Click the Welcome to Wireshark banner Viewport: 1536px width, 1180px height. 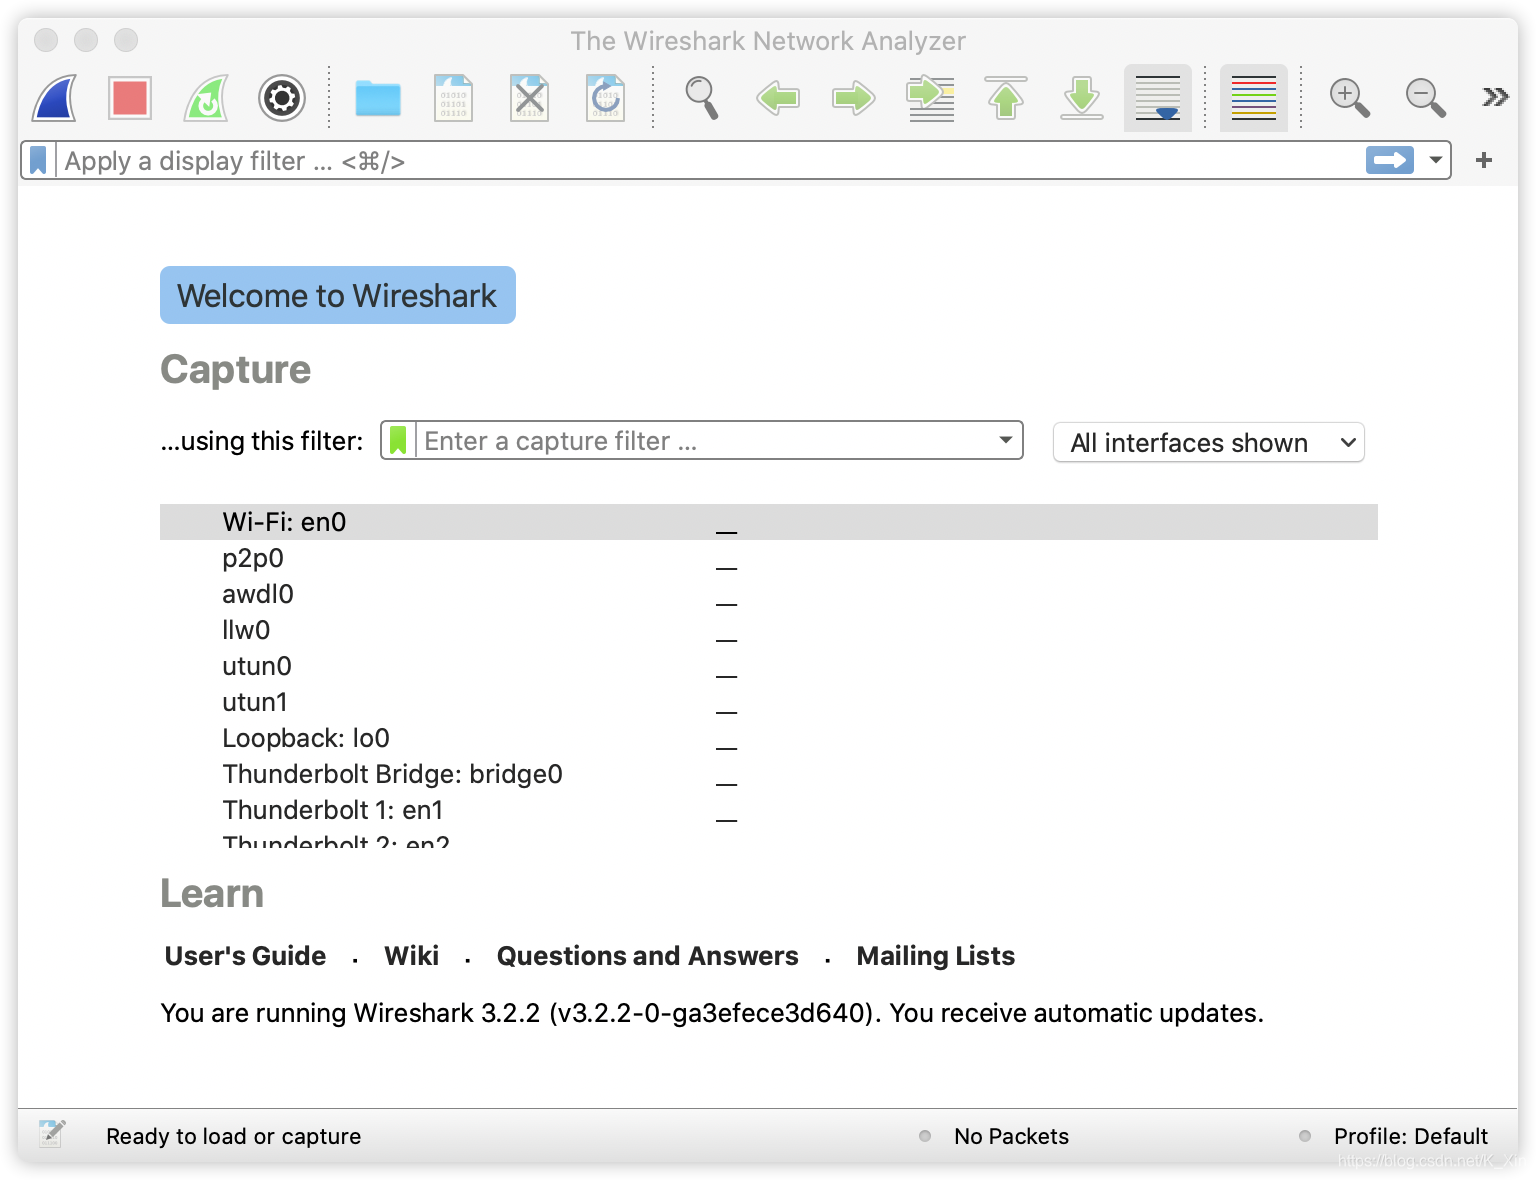pyautogui.click(x=338, y=295)
